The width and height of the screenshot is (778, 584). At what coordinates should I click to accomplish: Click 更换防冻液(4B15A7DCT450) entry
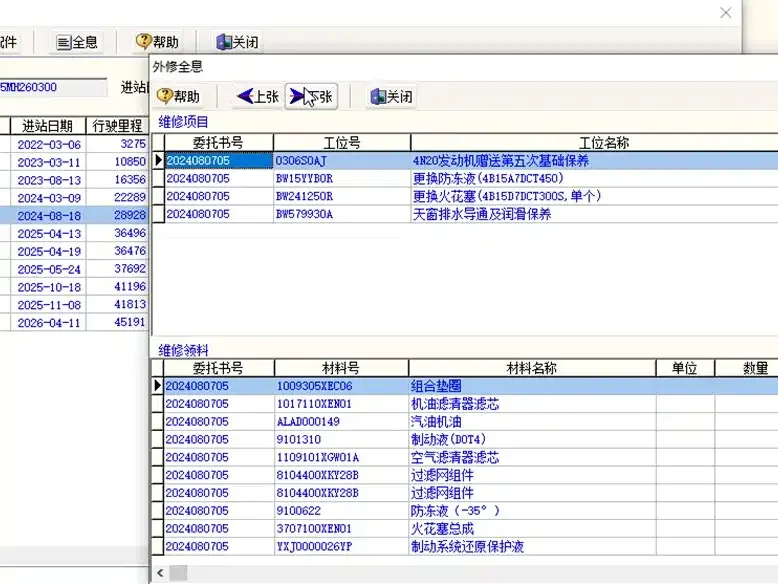click(x=488, y=179)
